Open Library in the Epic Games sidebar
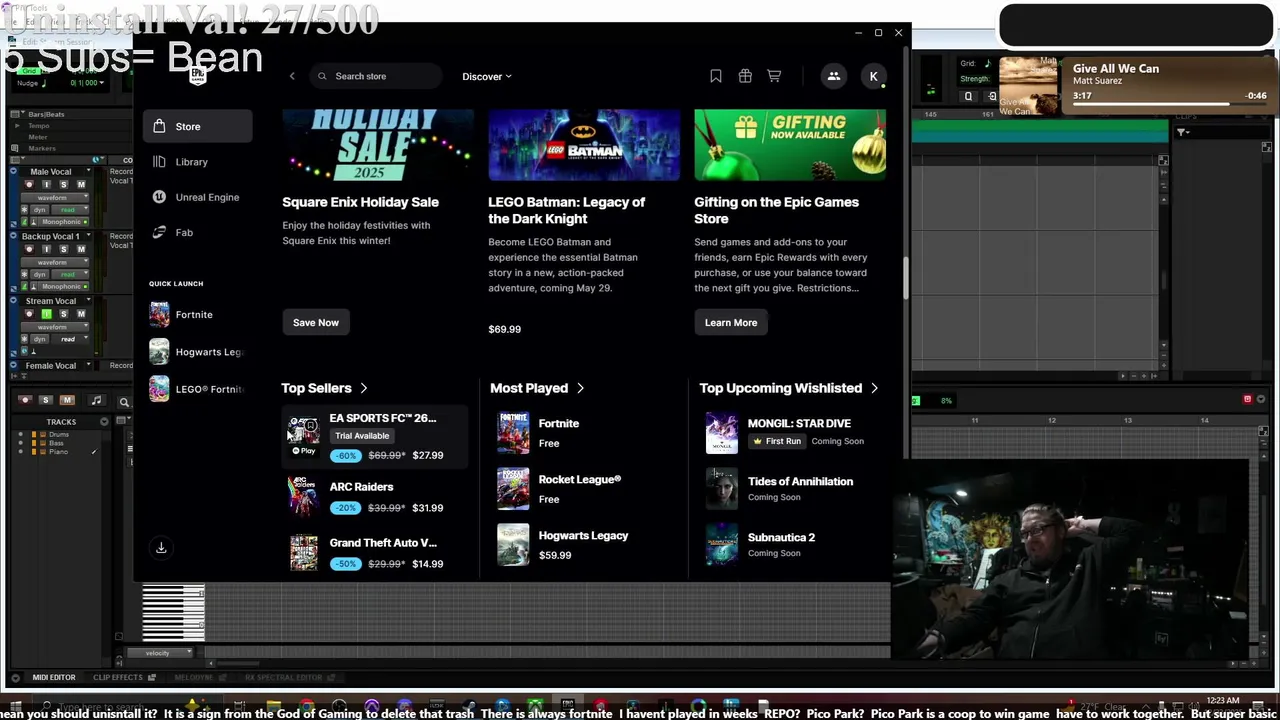This screenshot has height=720, width=1280. (198, 162)
